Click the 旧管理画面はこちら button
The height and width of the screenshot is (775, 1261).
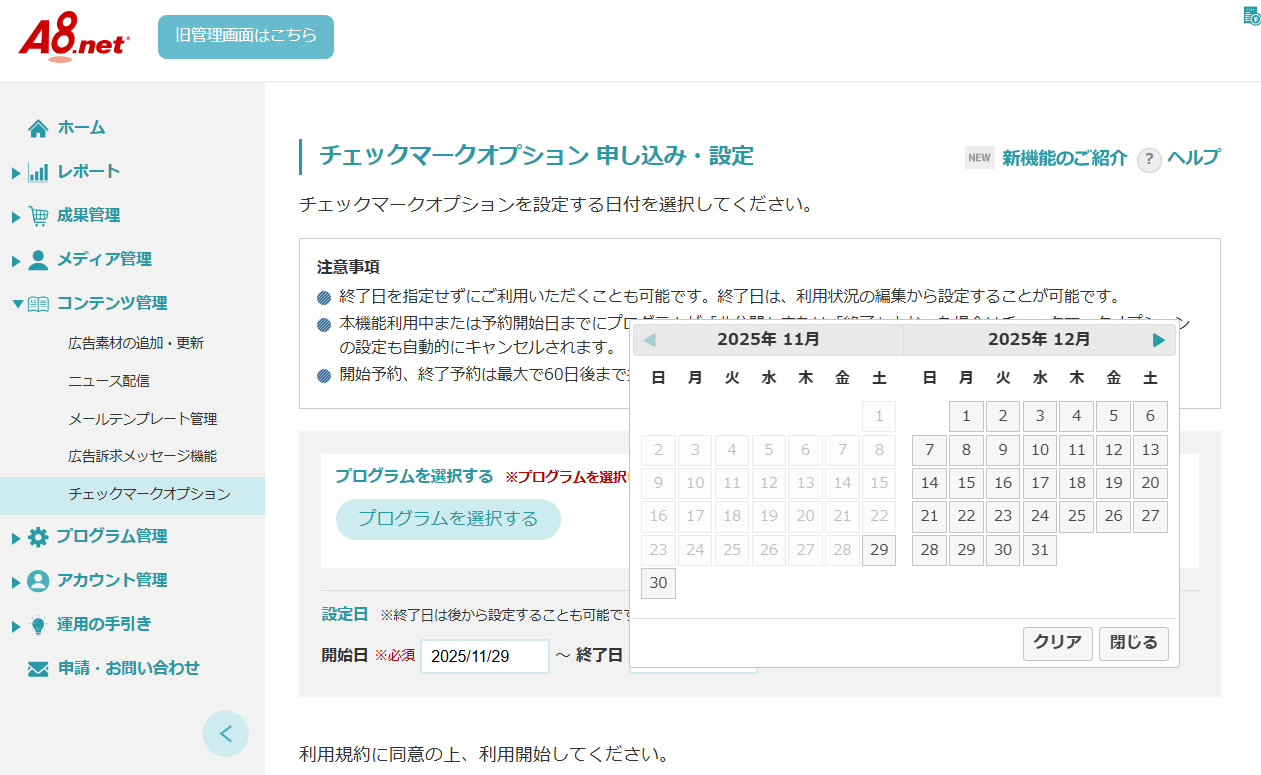(x=246, y=36)
